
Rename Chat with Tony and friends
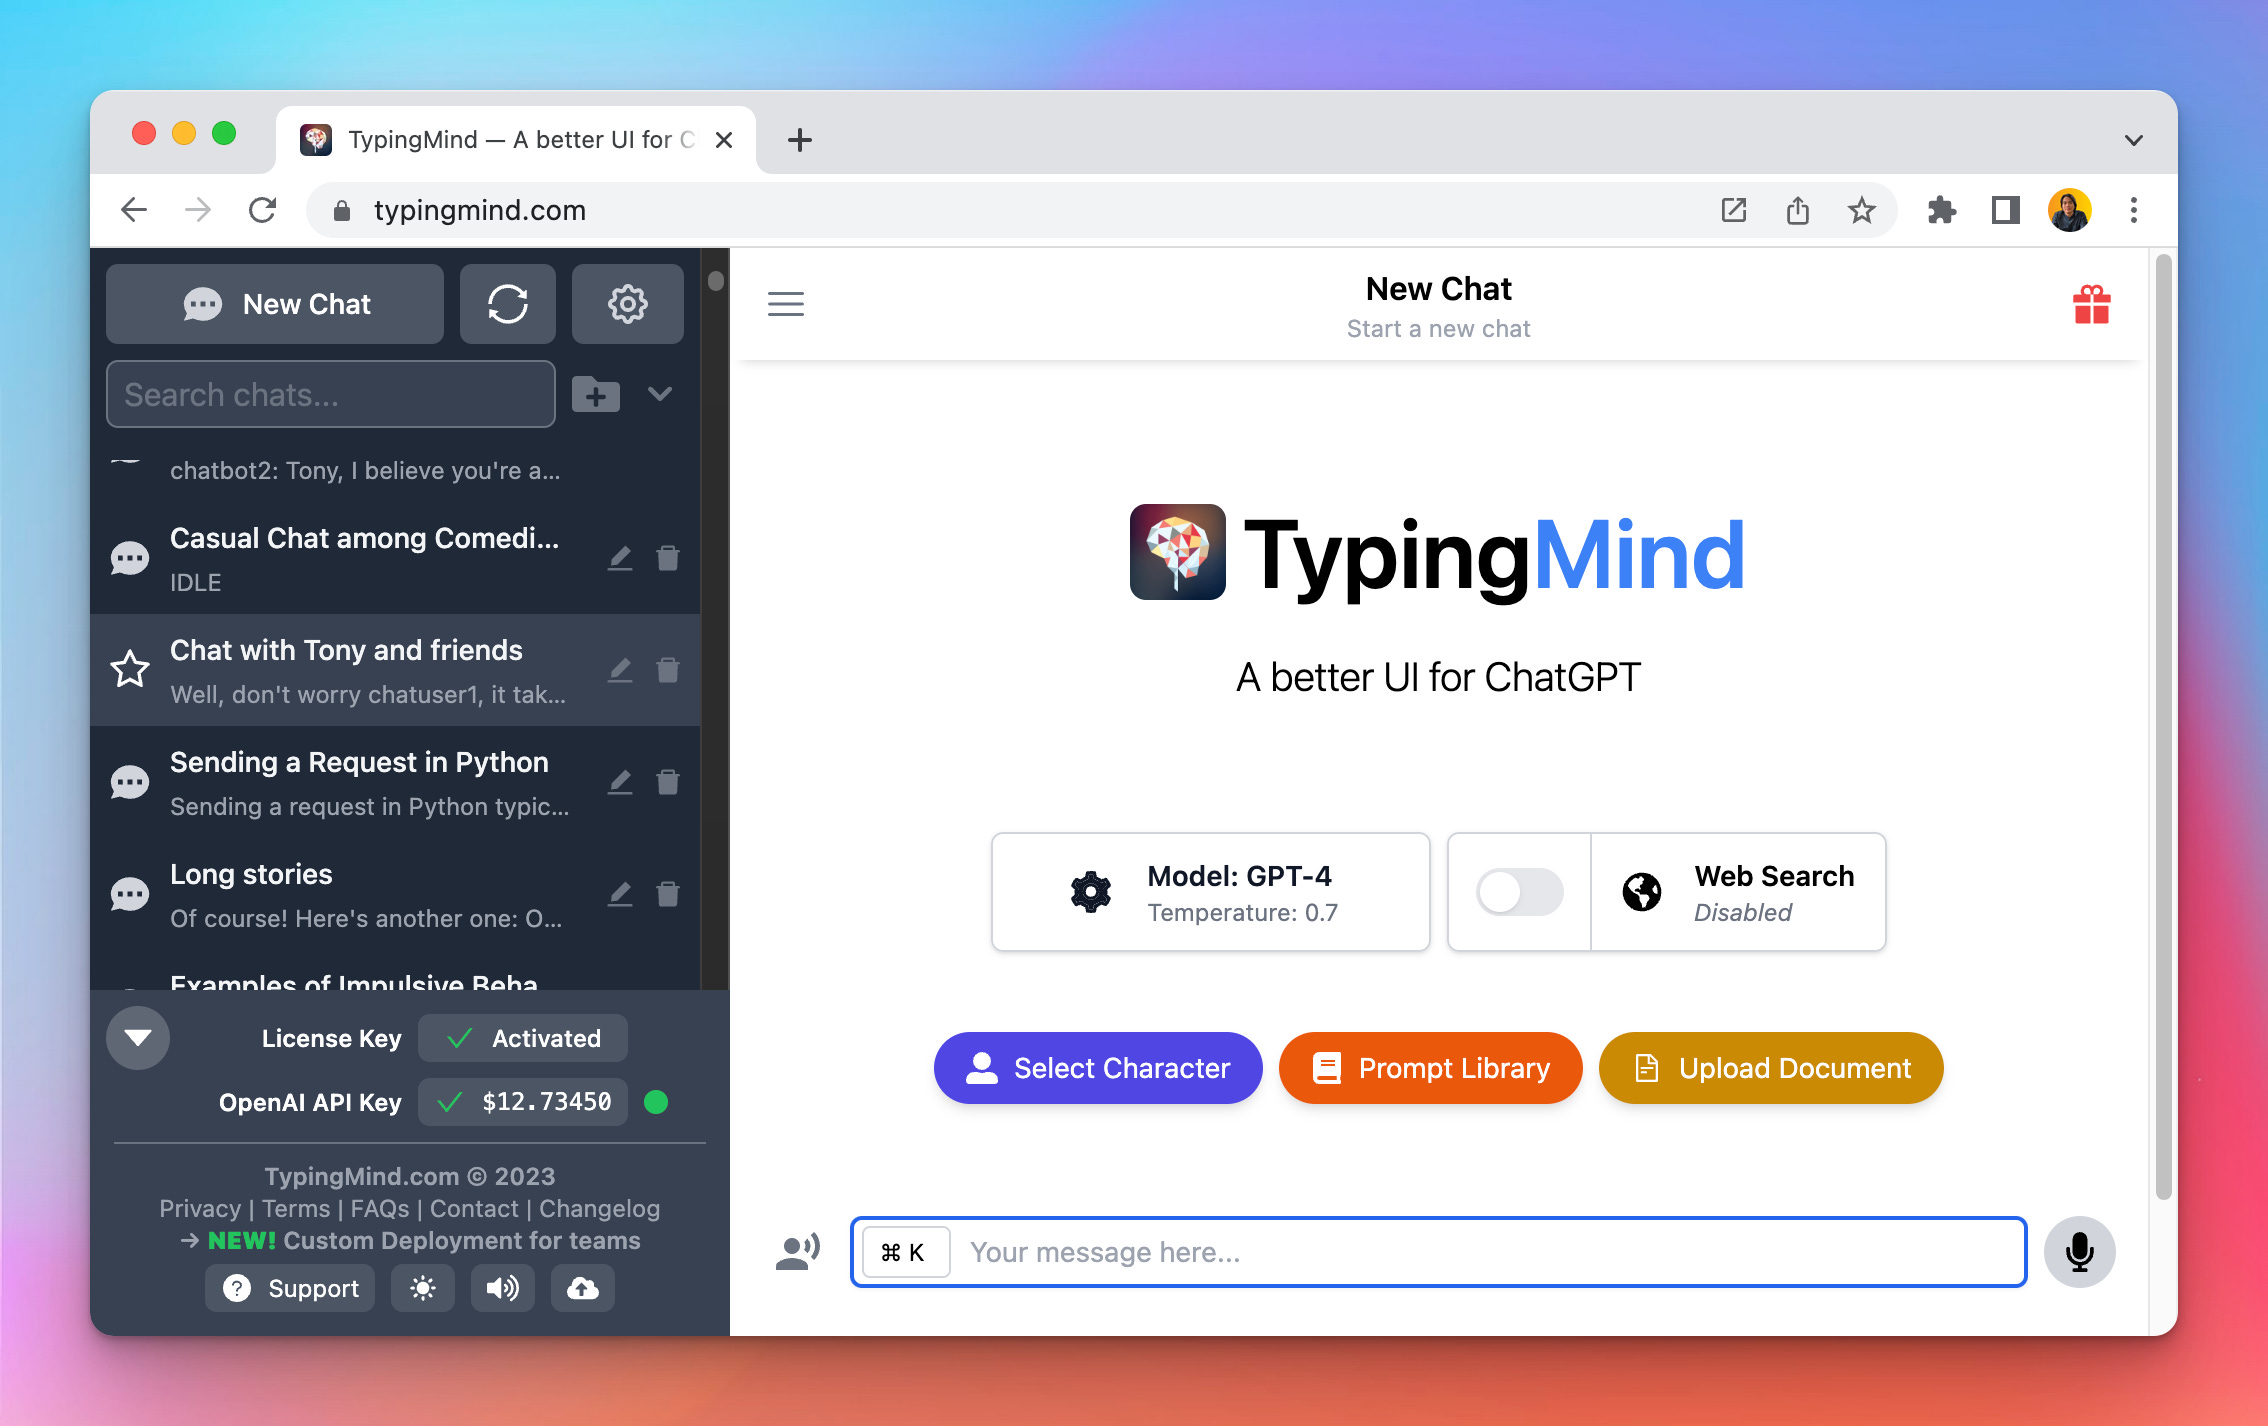point(620,670)
